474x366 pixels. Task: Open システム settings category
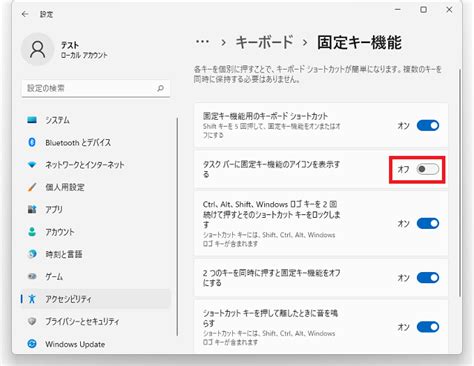[96, 120]
